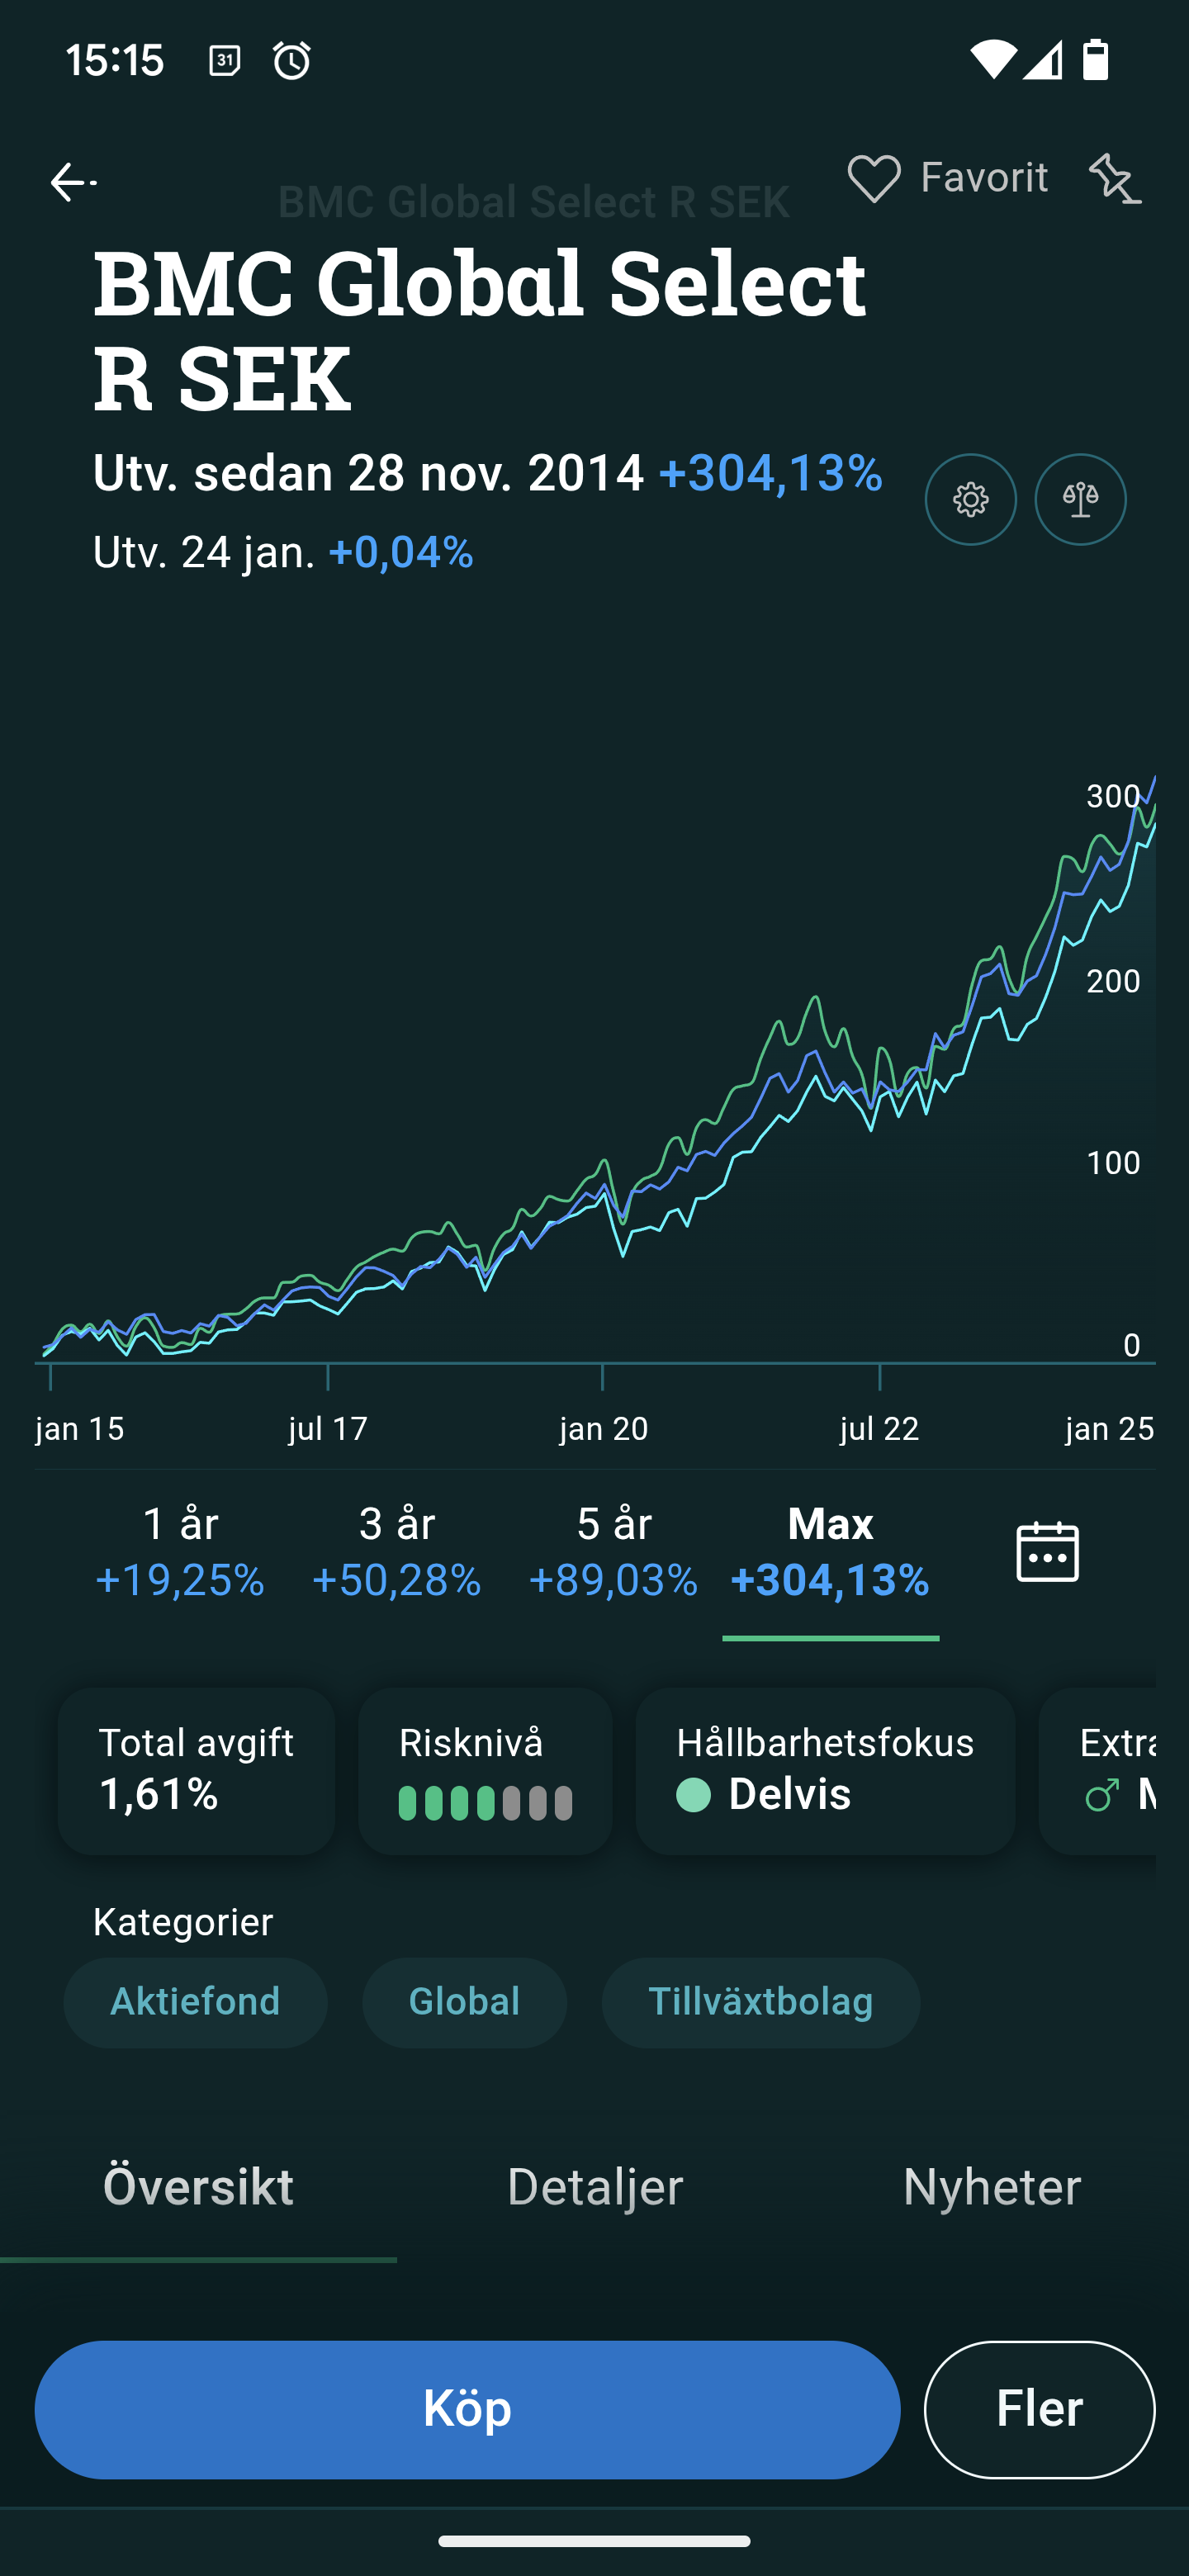This screenshot has height=2576, width=1189.
Task: Open the Total avgift card
Action: click(196, 1770)
